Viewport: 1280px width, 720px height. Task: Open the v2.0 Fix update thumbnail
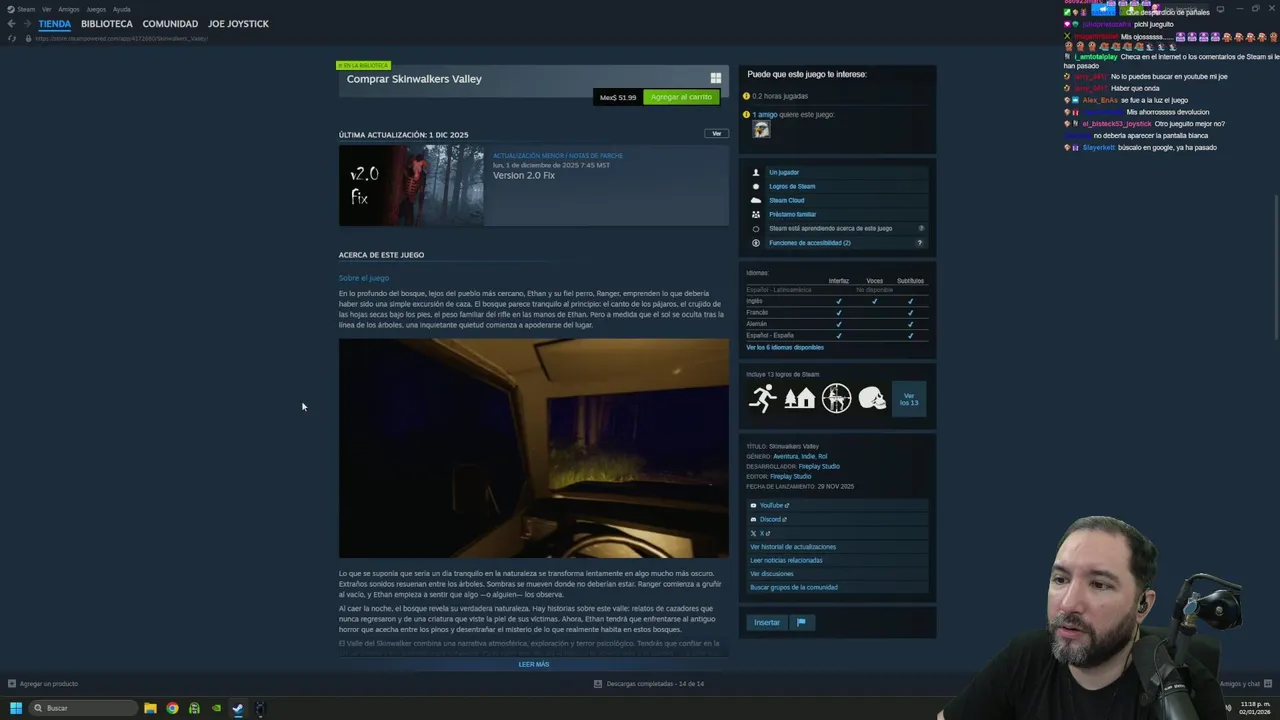click(411, 186)
